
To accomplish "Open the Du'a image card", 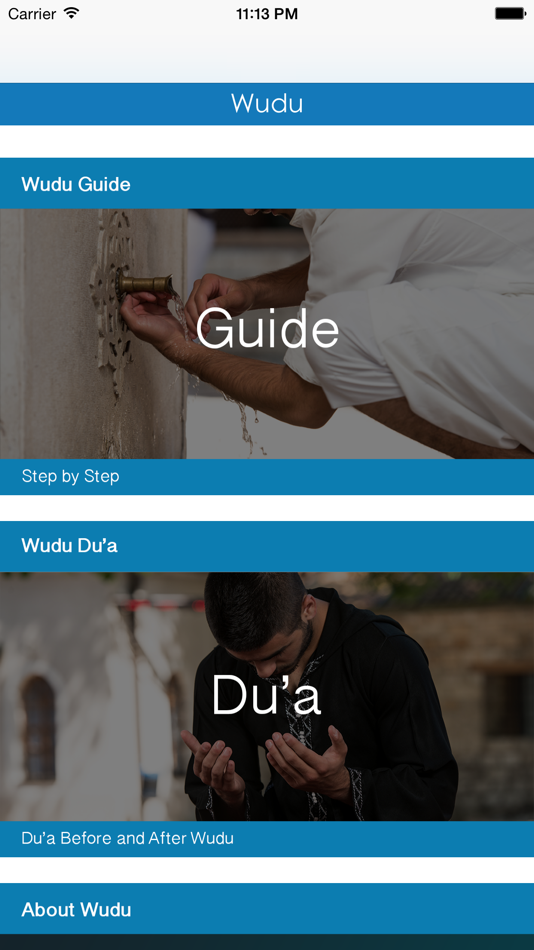I will pos(267,696).
